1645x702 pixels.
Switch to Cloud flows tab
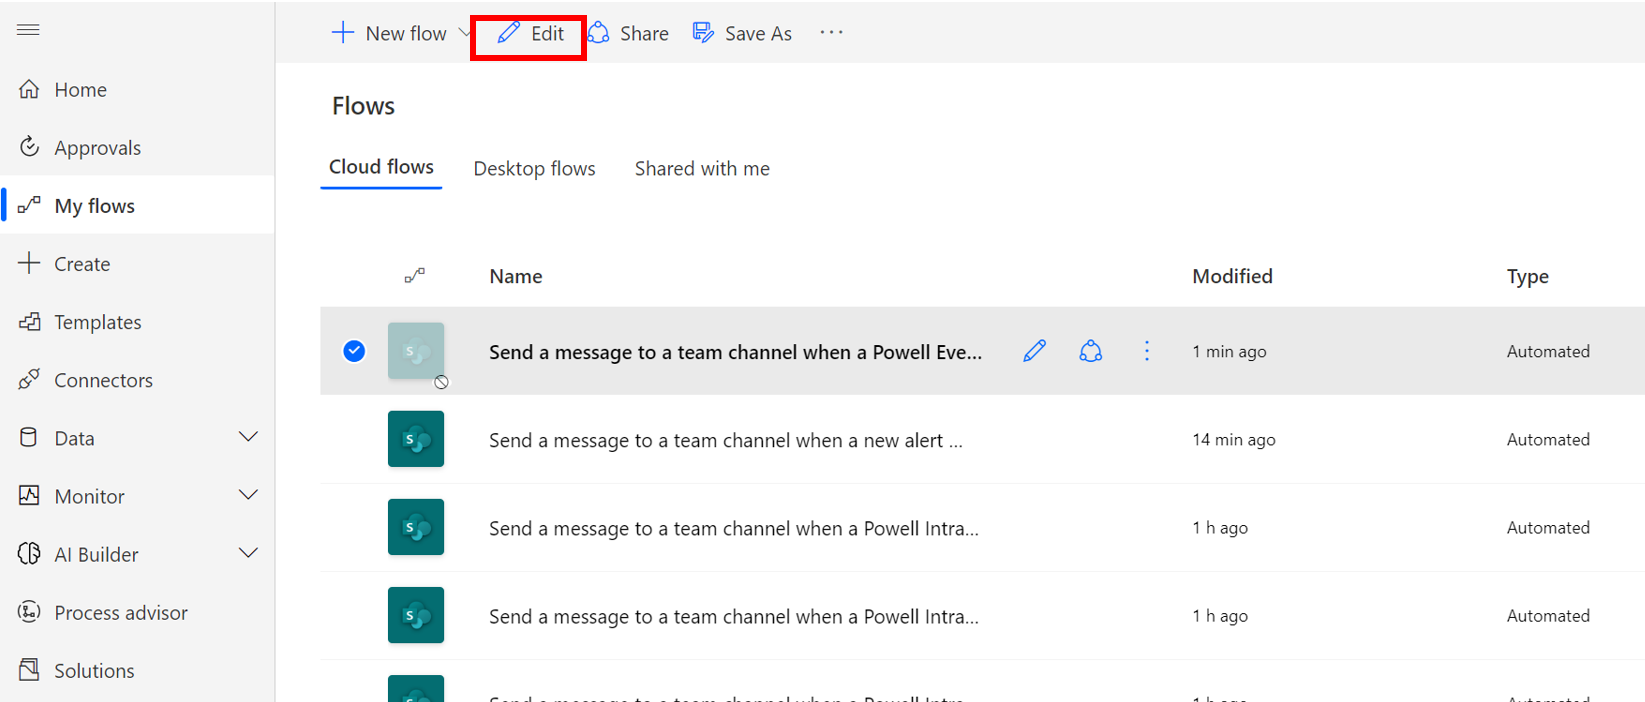381,167
